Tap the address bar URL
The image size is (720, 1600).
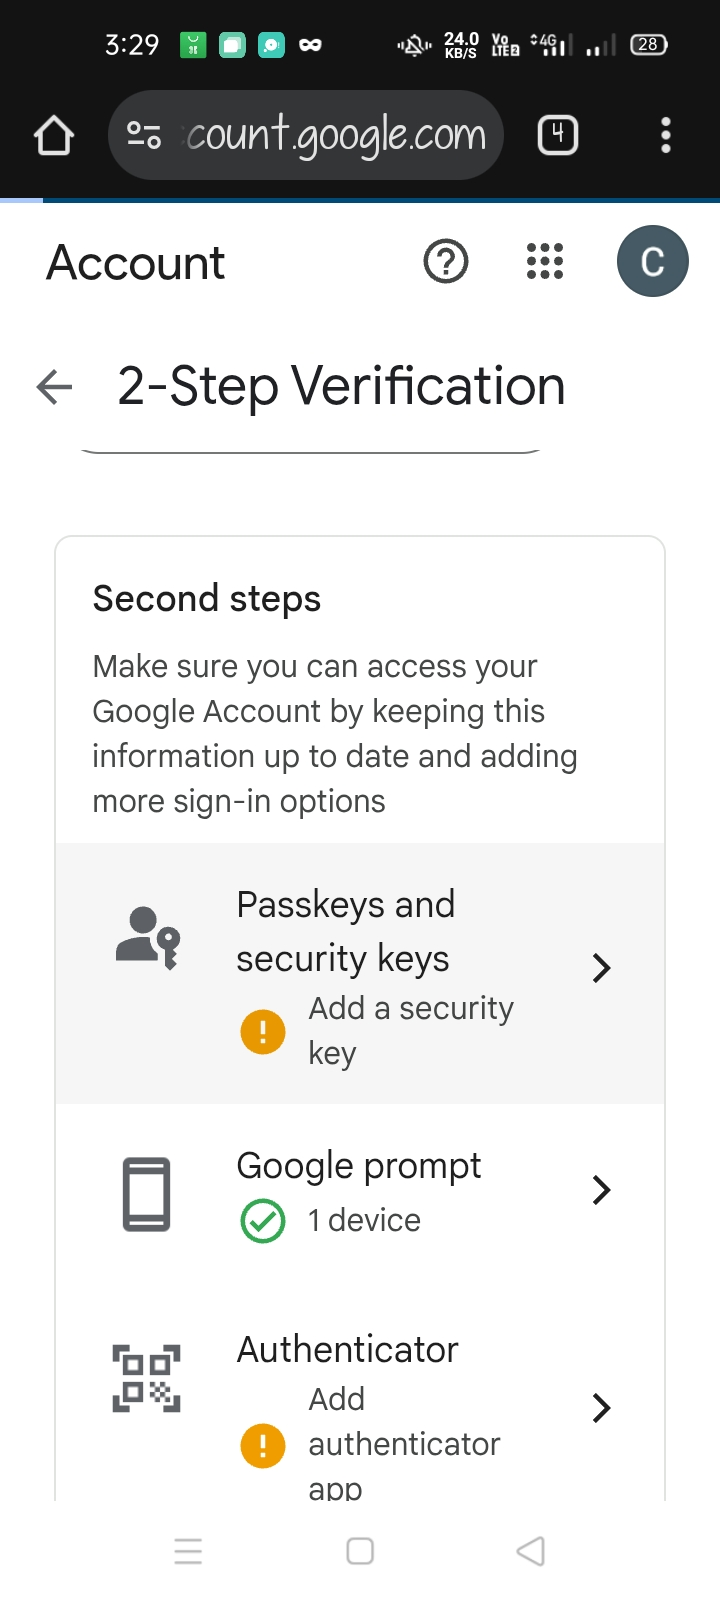tap(336, 135)
